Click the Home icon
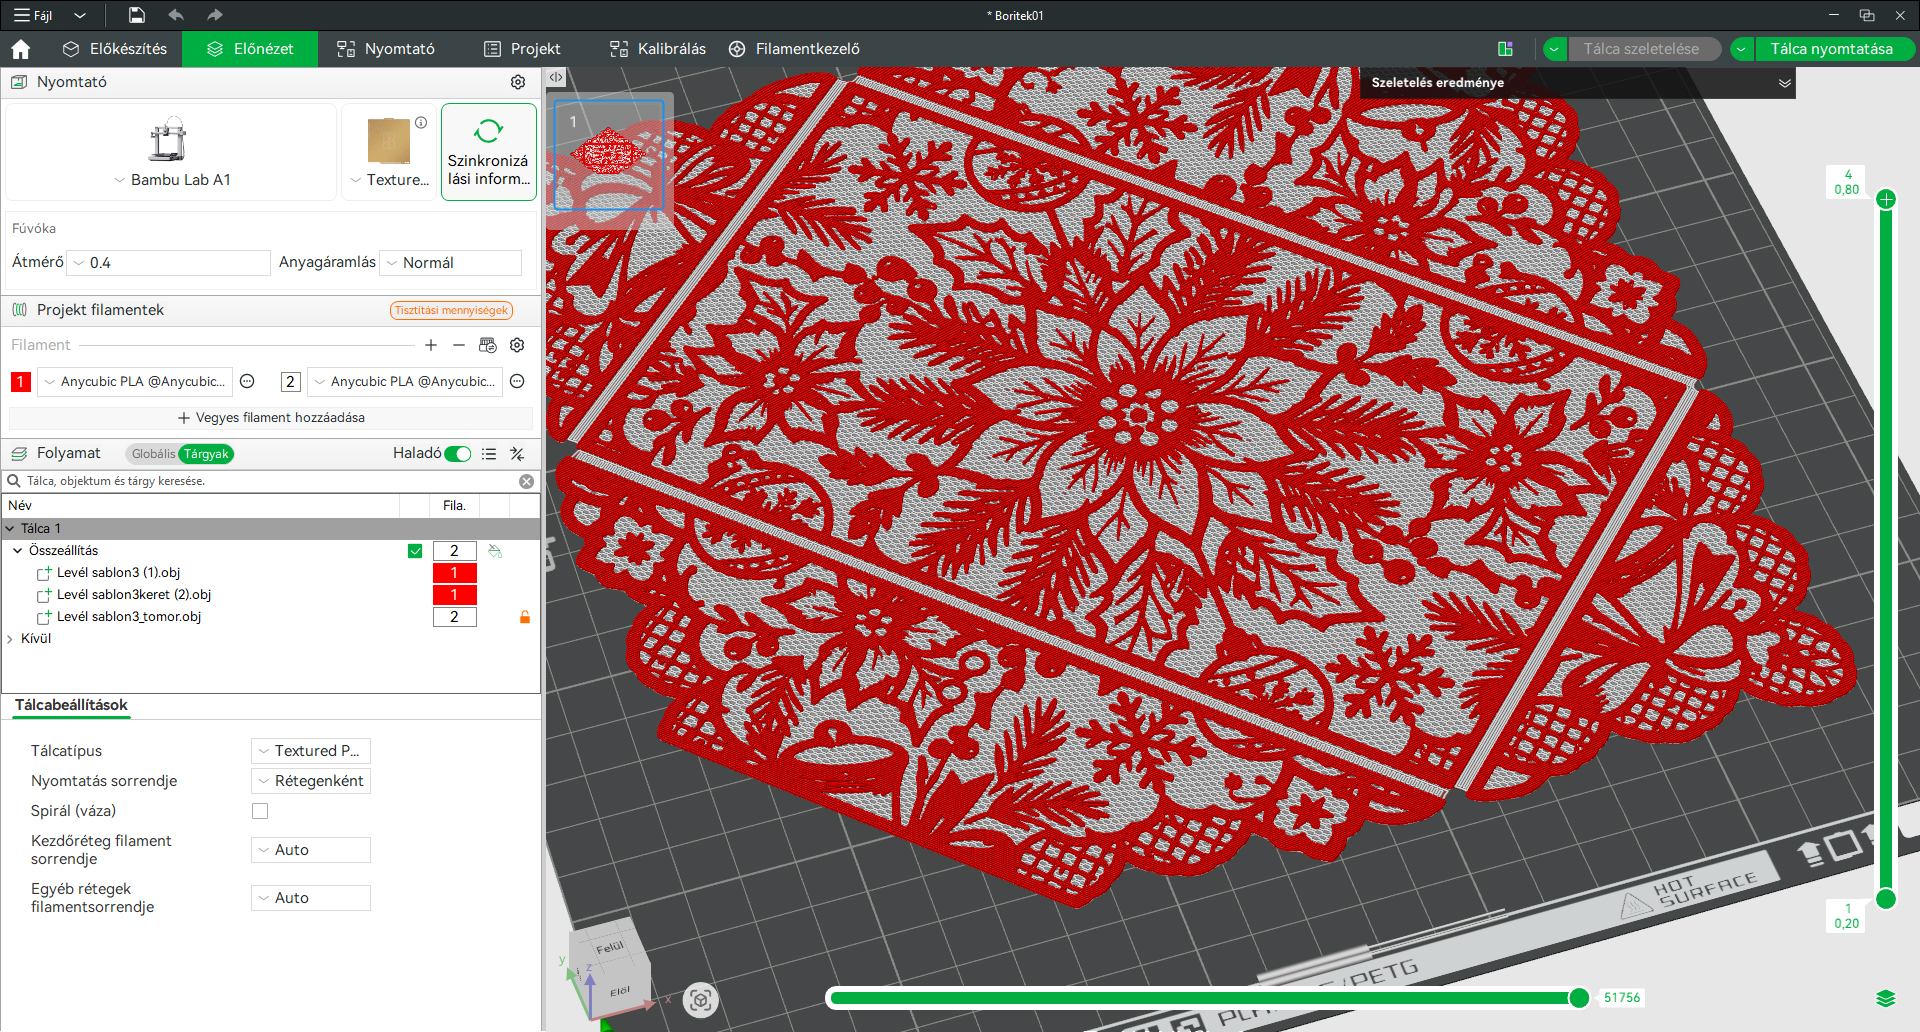 pos(20,49)
